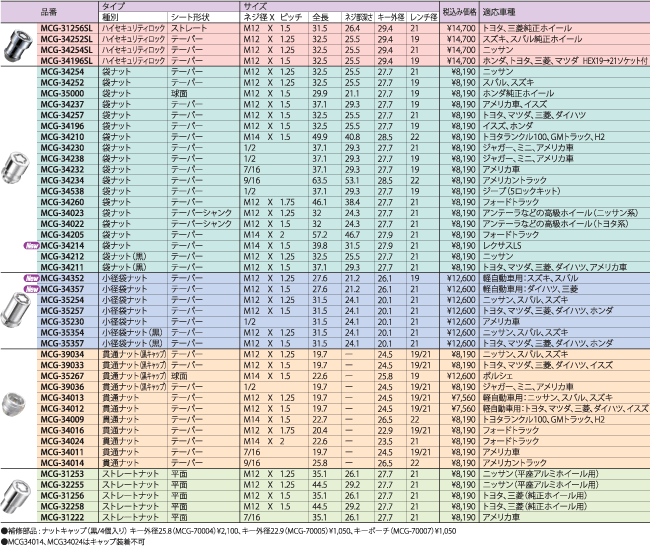The height and width of the screenshot is (546, 650).
Task: Click the small-diameter bag nut image
Action: (x=15, y=310)
